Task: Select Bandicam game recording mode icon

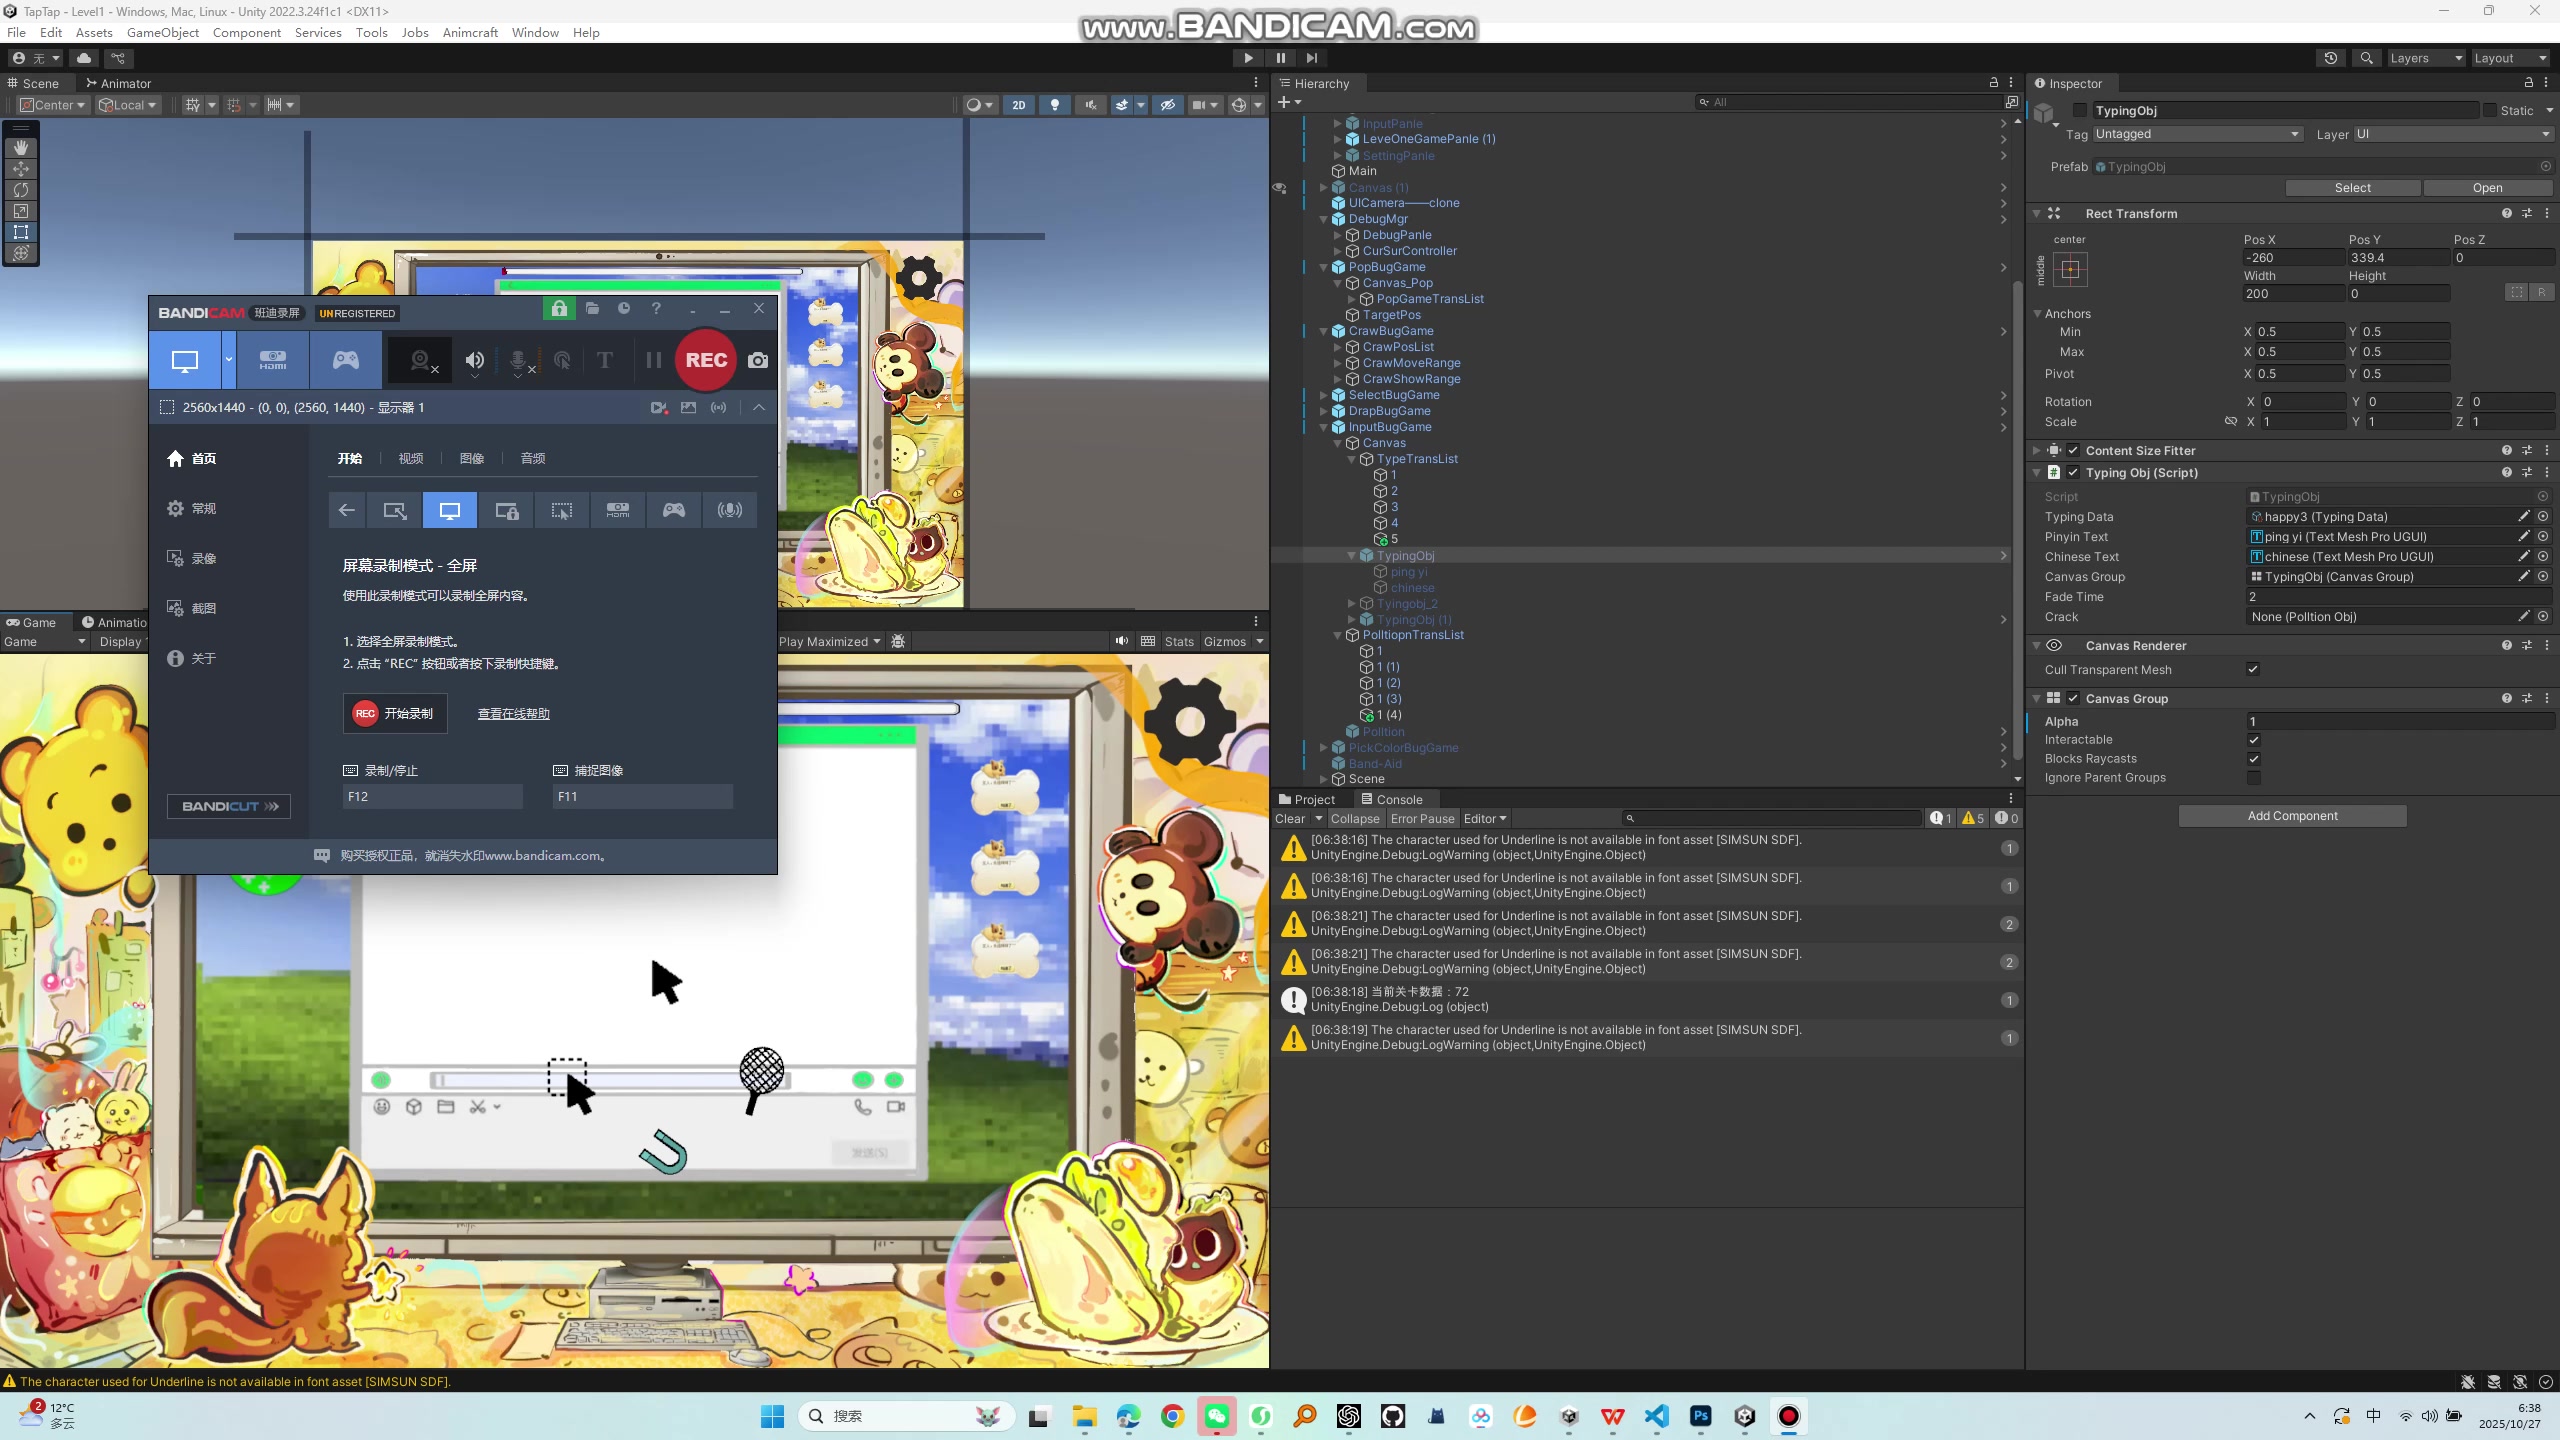Action: (346, 360)
